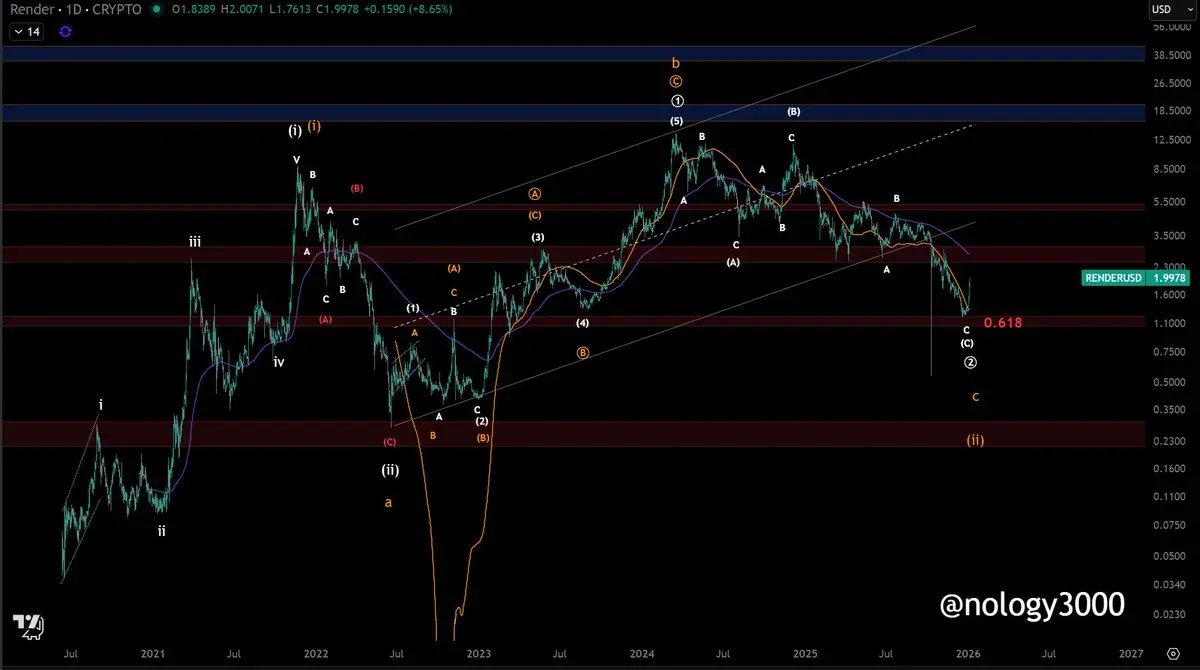Select the white wave label (5)
Image resolution: width=1200 pixels, height=670 pixels.
(x=677, y=121)
